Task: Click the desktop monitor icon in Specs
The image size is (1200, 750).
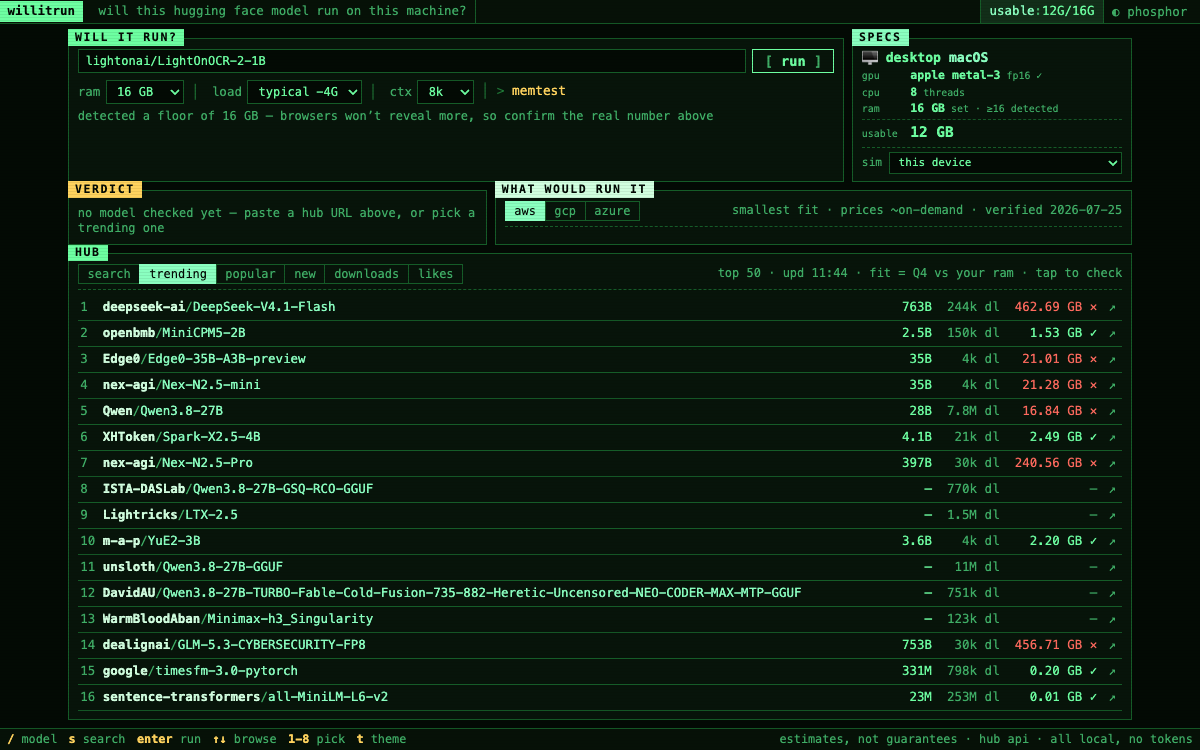Action: tap(870, 58)
